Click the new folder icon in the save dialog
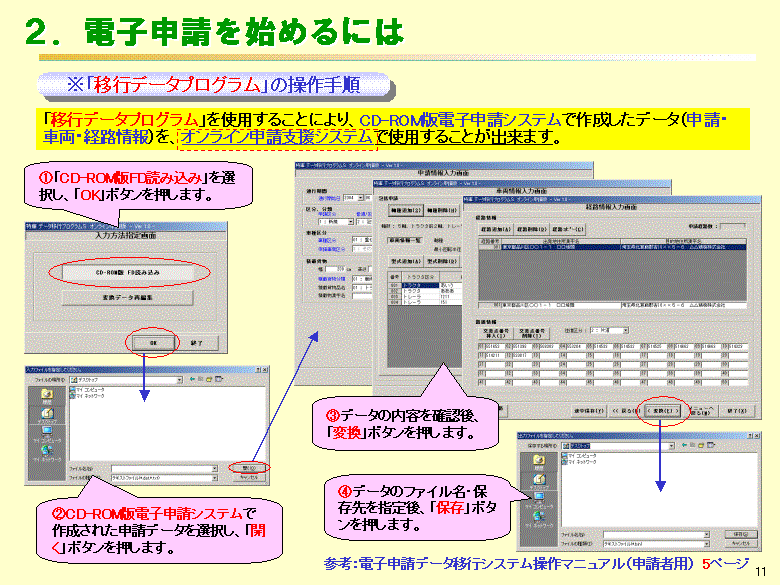The width and height of the screenshot is (780, 585). point(701,445)
